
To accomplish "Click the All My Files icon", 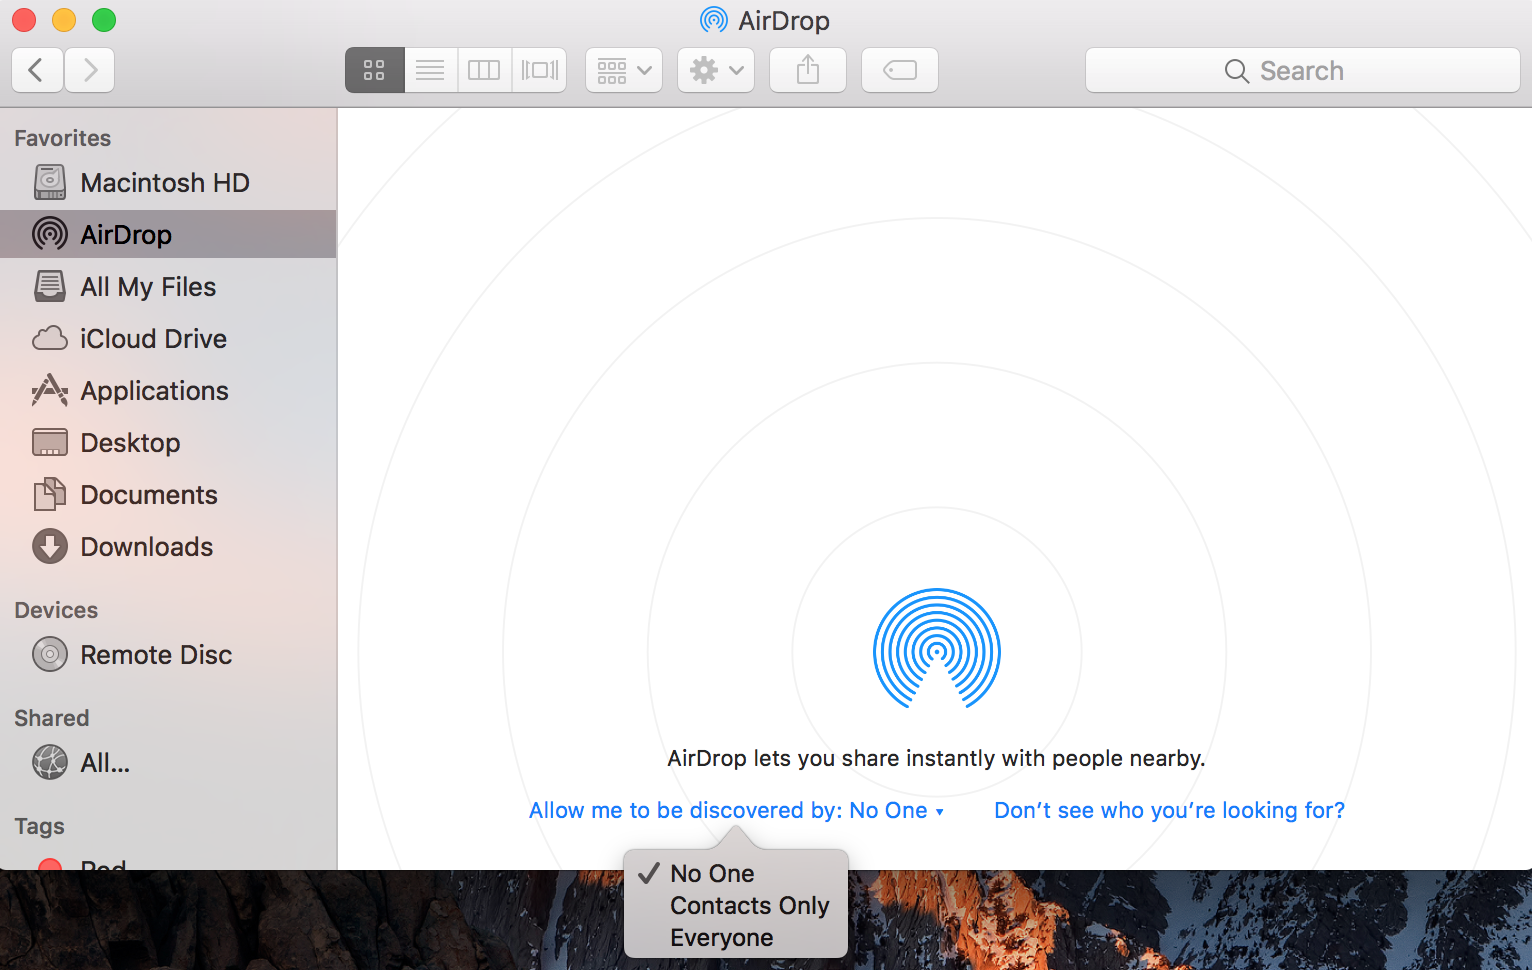I will (50, 286).
